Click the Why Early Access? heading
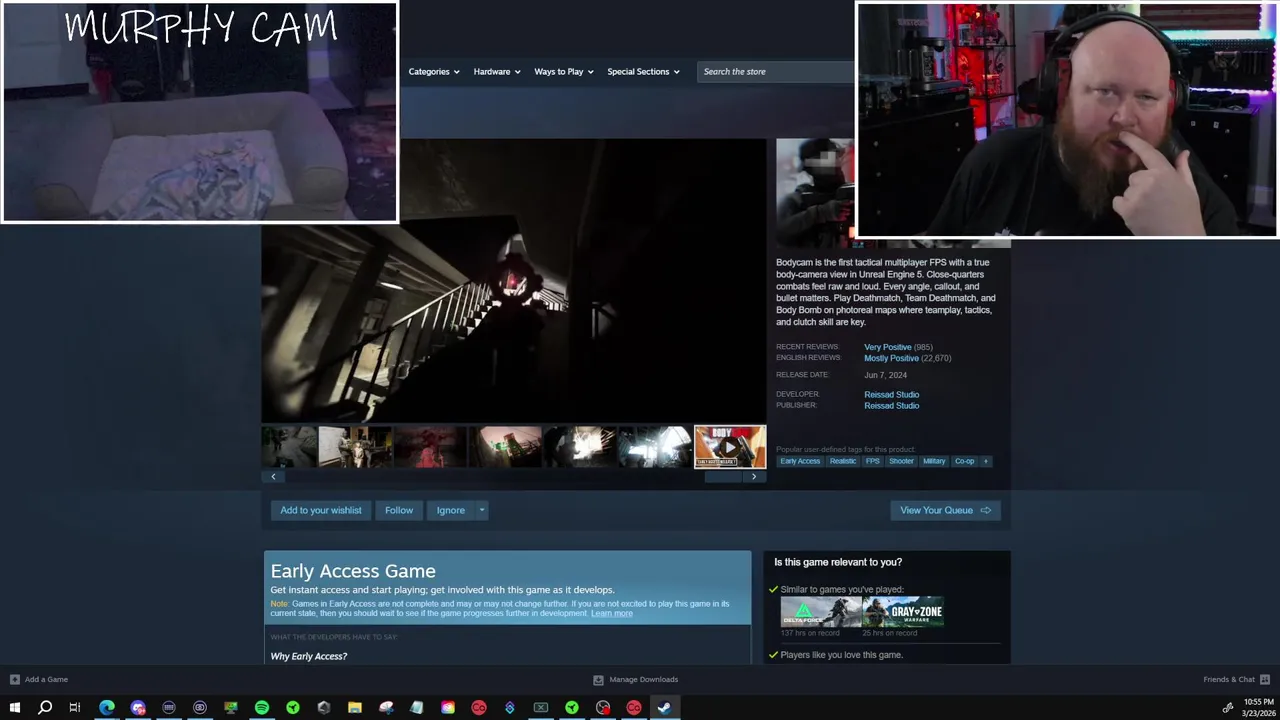This screenshot has width=1280, height=720. tap(309, 656)
